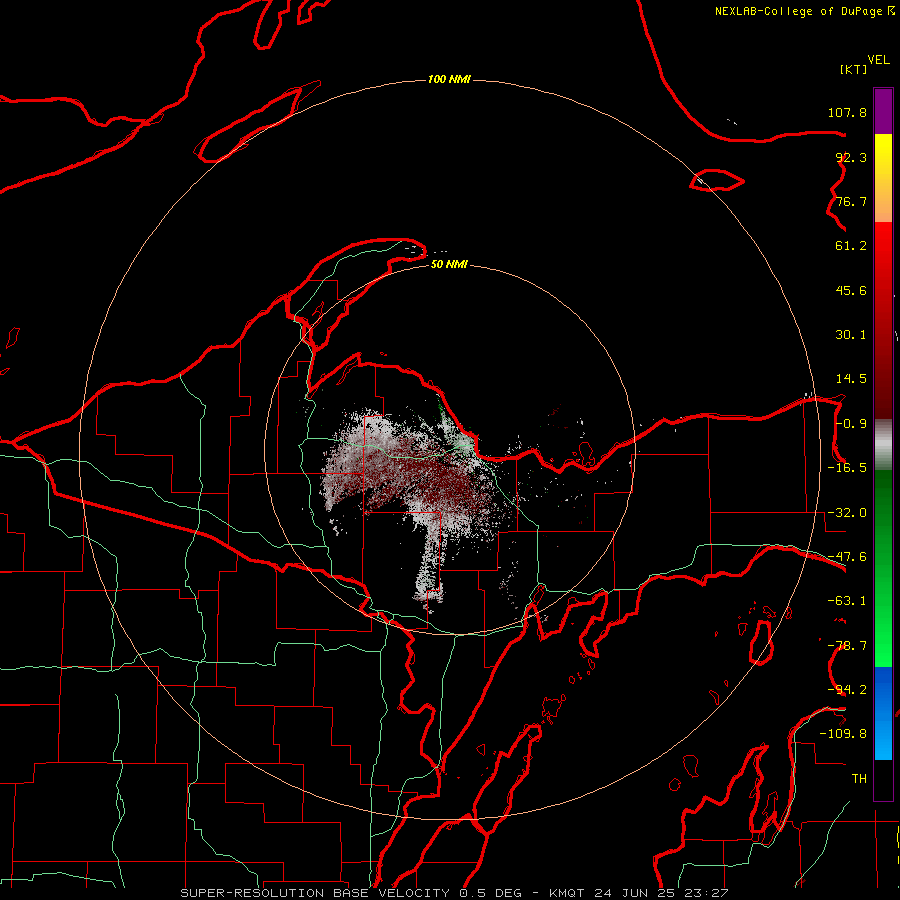
Task: Click the -78.7 velocity scale value
Action: pyautogui.click(x=847, y=646)
